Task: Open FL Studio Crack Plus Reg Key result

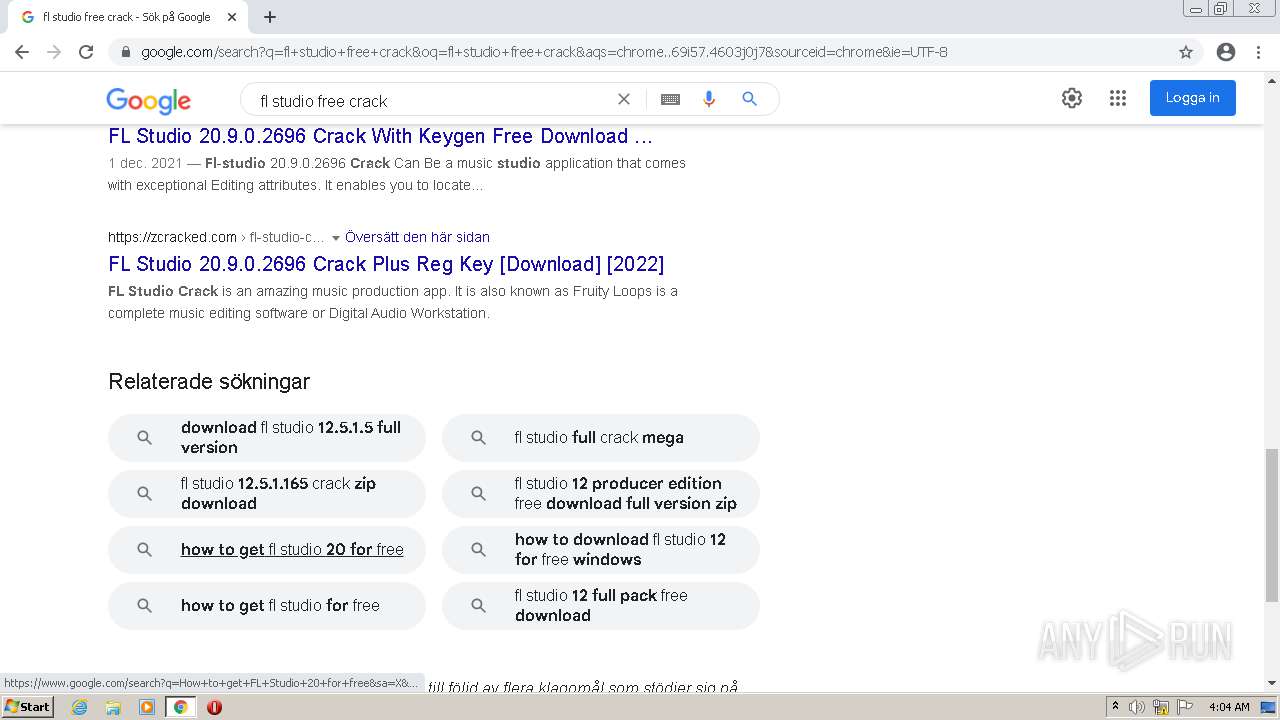Action: tap(386, 264)
